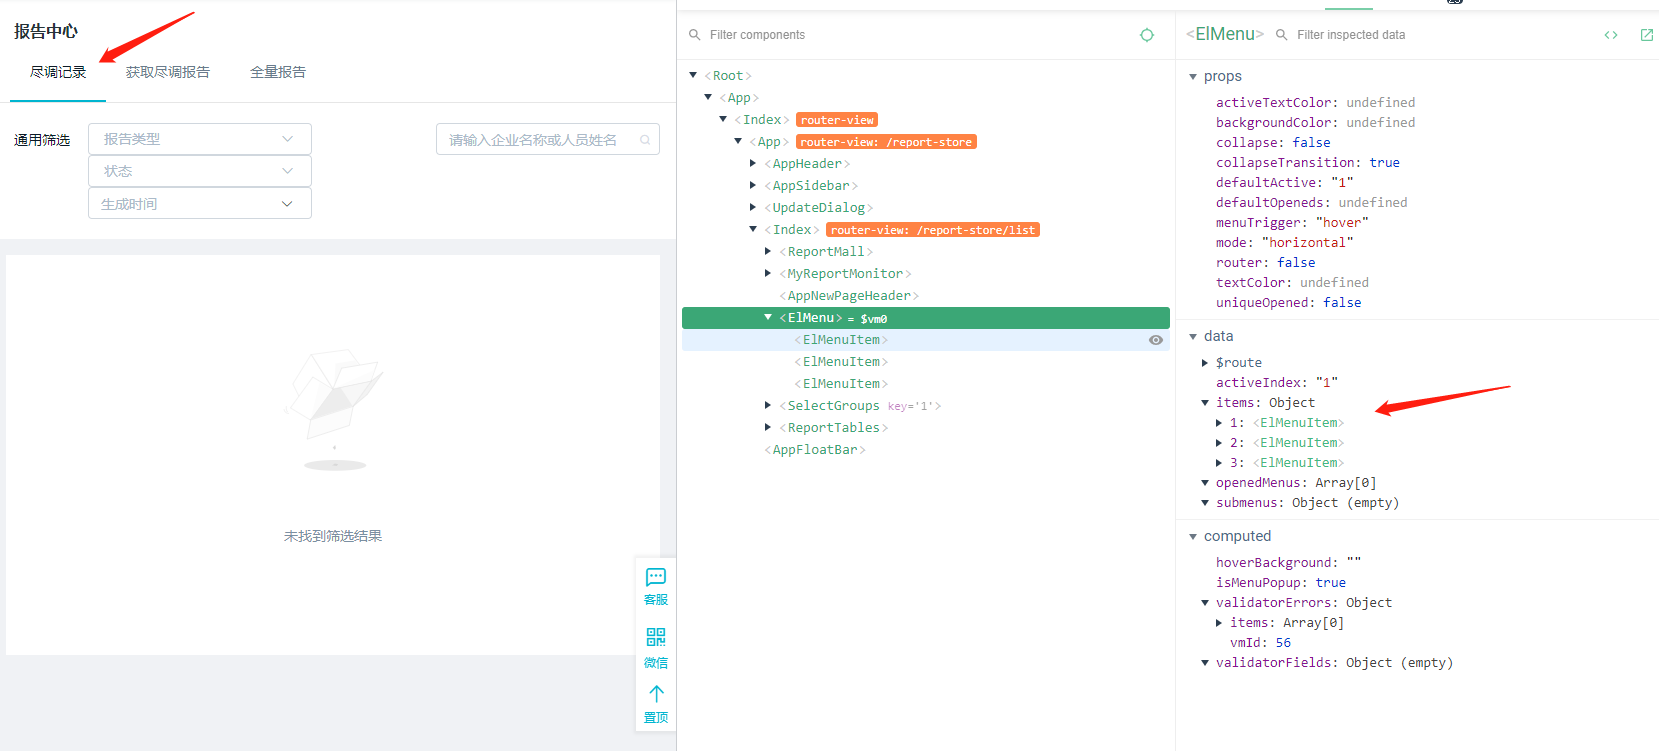Viewport: 1659px width, 751px height.
Task: Expand the ReportMall component node
Action: (768, 252)
